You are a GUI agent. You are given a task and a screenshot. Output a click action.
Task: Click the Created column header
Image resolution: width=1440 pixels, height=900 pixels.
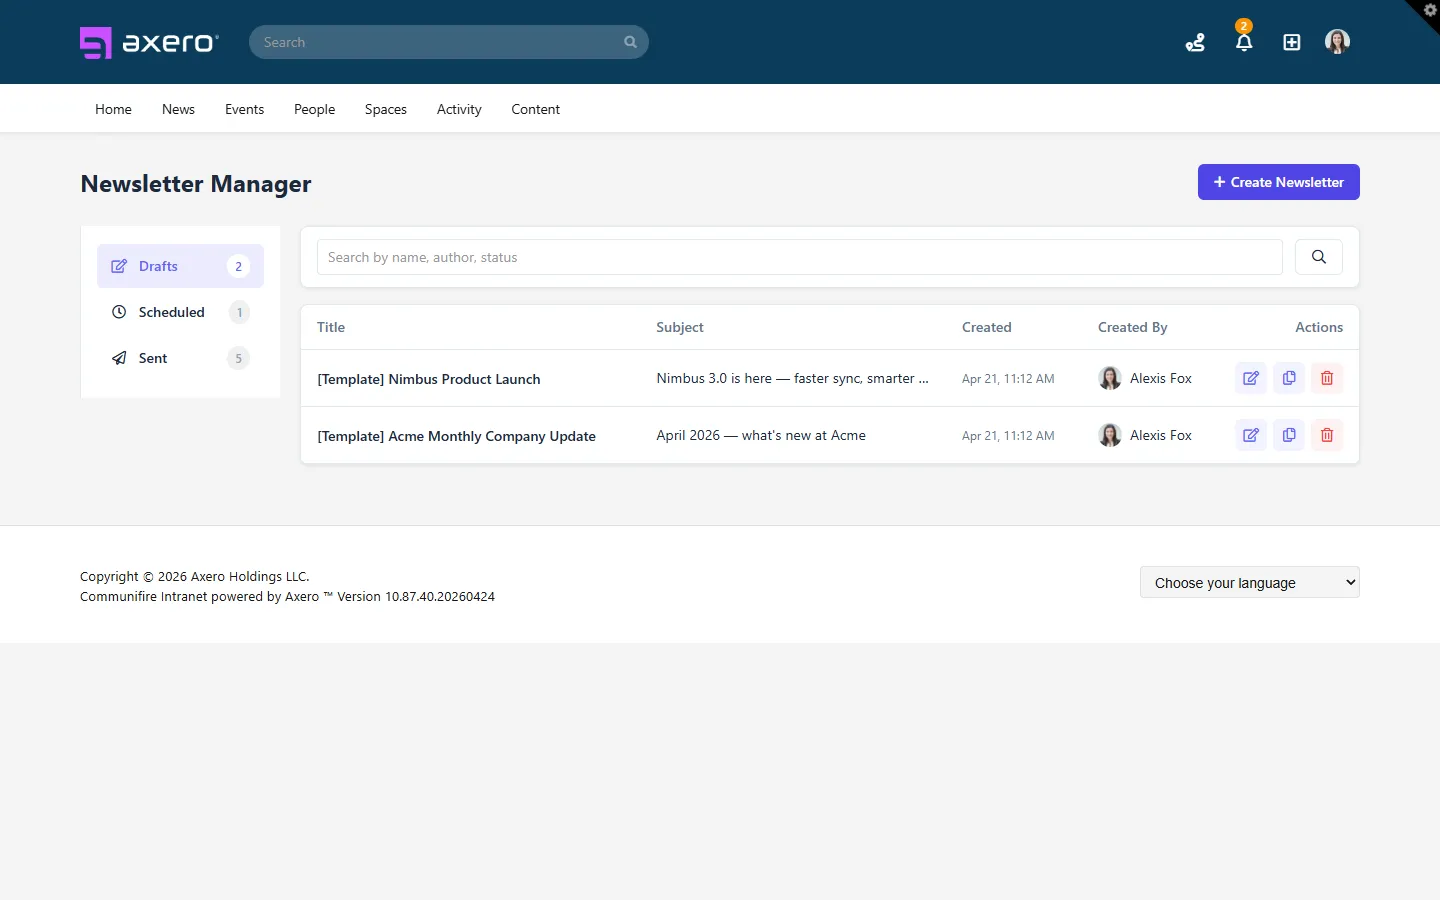(x=987, y=327)
